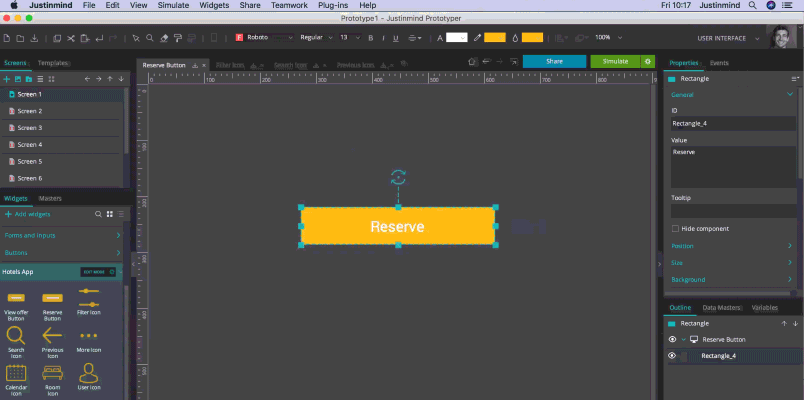Image resolution: width=804 pixels, height=400 pixels.
Task: Click the canvas Home icon
Action: 473,62
